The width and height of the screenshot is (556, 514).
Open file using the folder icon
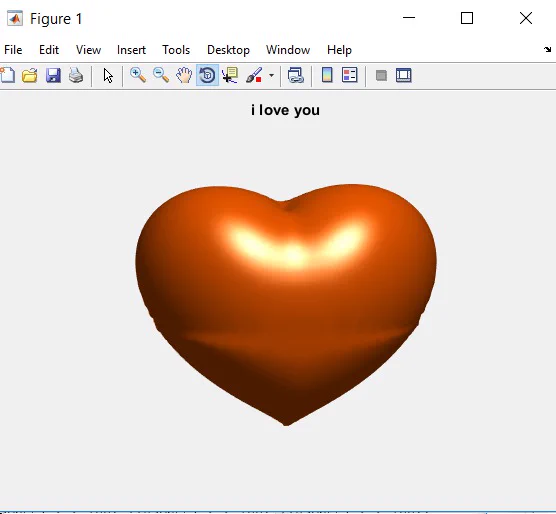(30, 75)
